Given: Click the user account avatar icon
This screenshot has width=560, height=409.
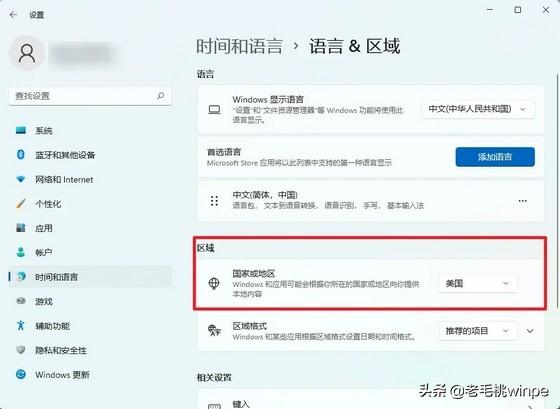Looking at the screenshot, I should point(27,53).
